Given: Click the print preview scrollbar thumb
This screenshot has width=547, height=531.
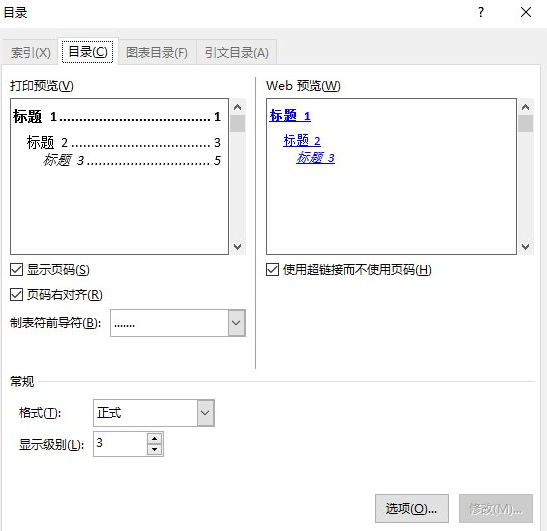Looking at the screenshot, I should coord(238,124).
